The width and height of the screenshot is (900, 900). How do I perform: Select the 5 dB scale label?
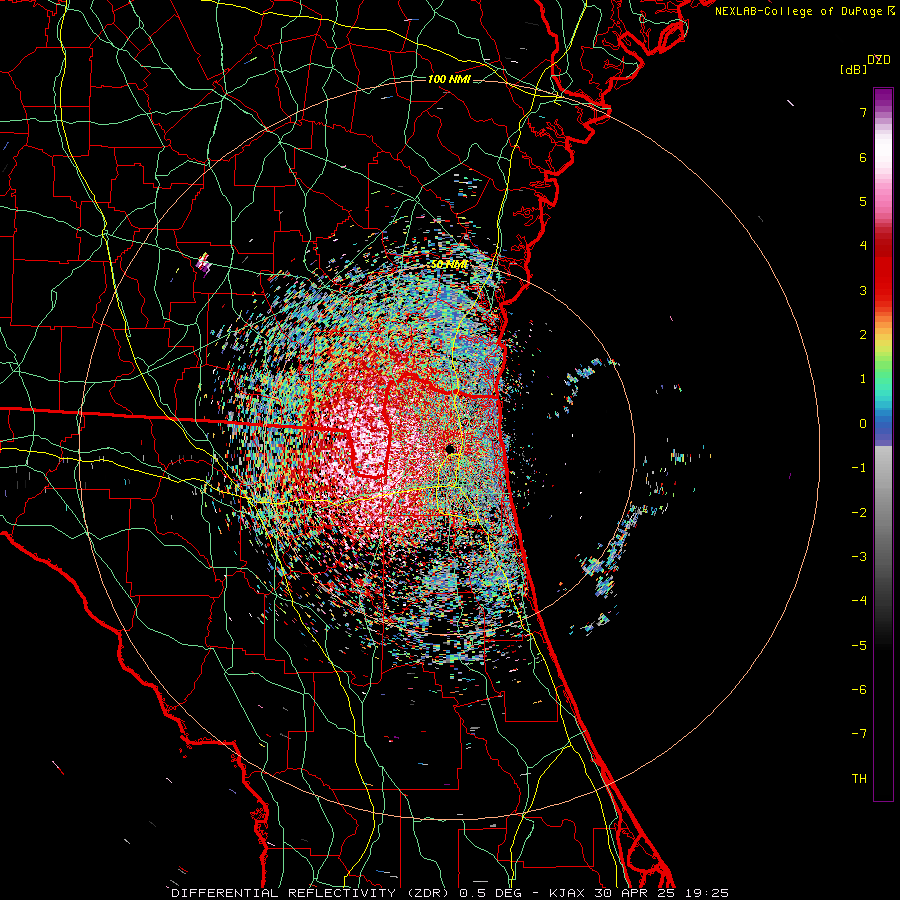pos(863,201)
